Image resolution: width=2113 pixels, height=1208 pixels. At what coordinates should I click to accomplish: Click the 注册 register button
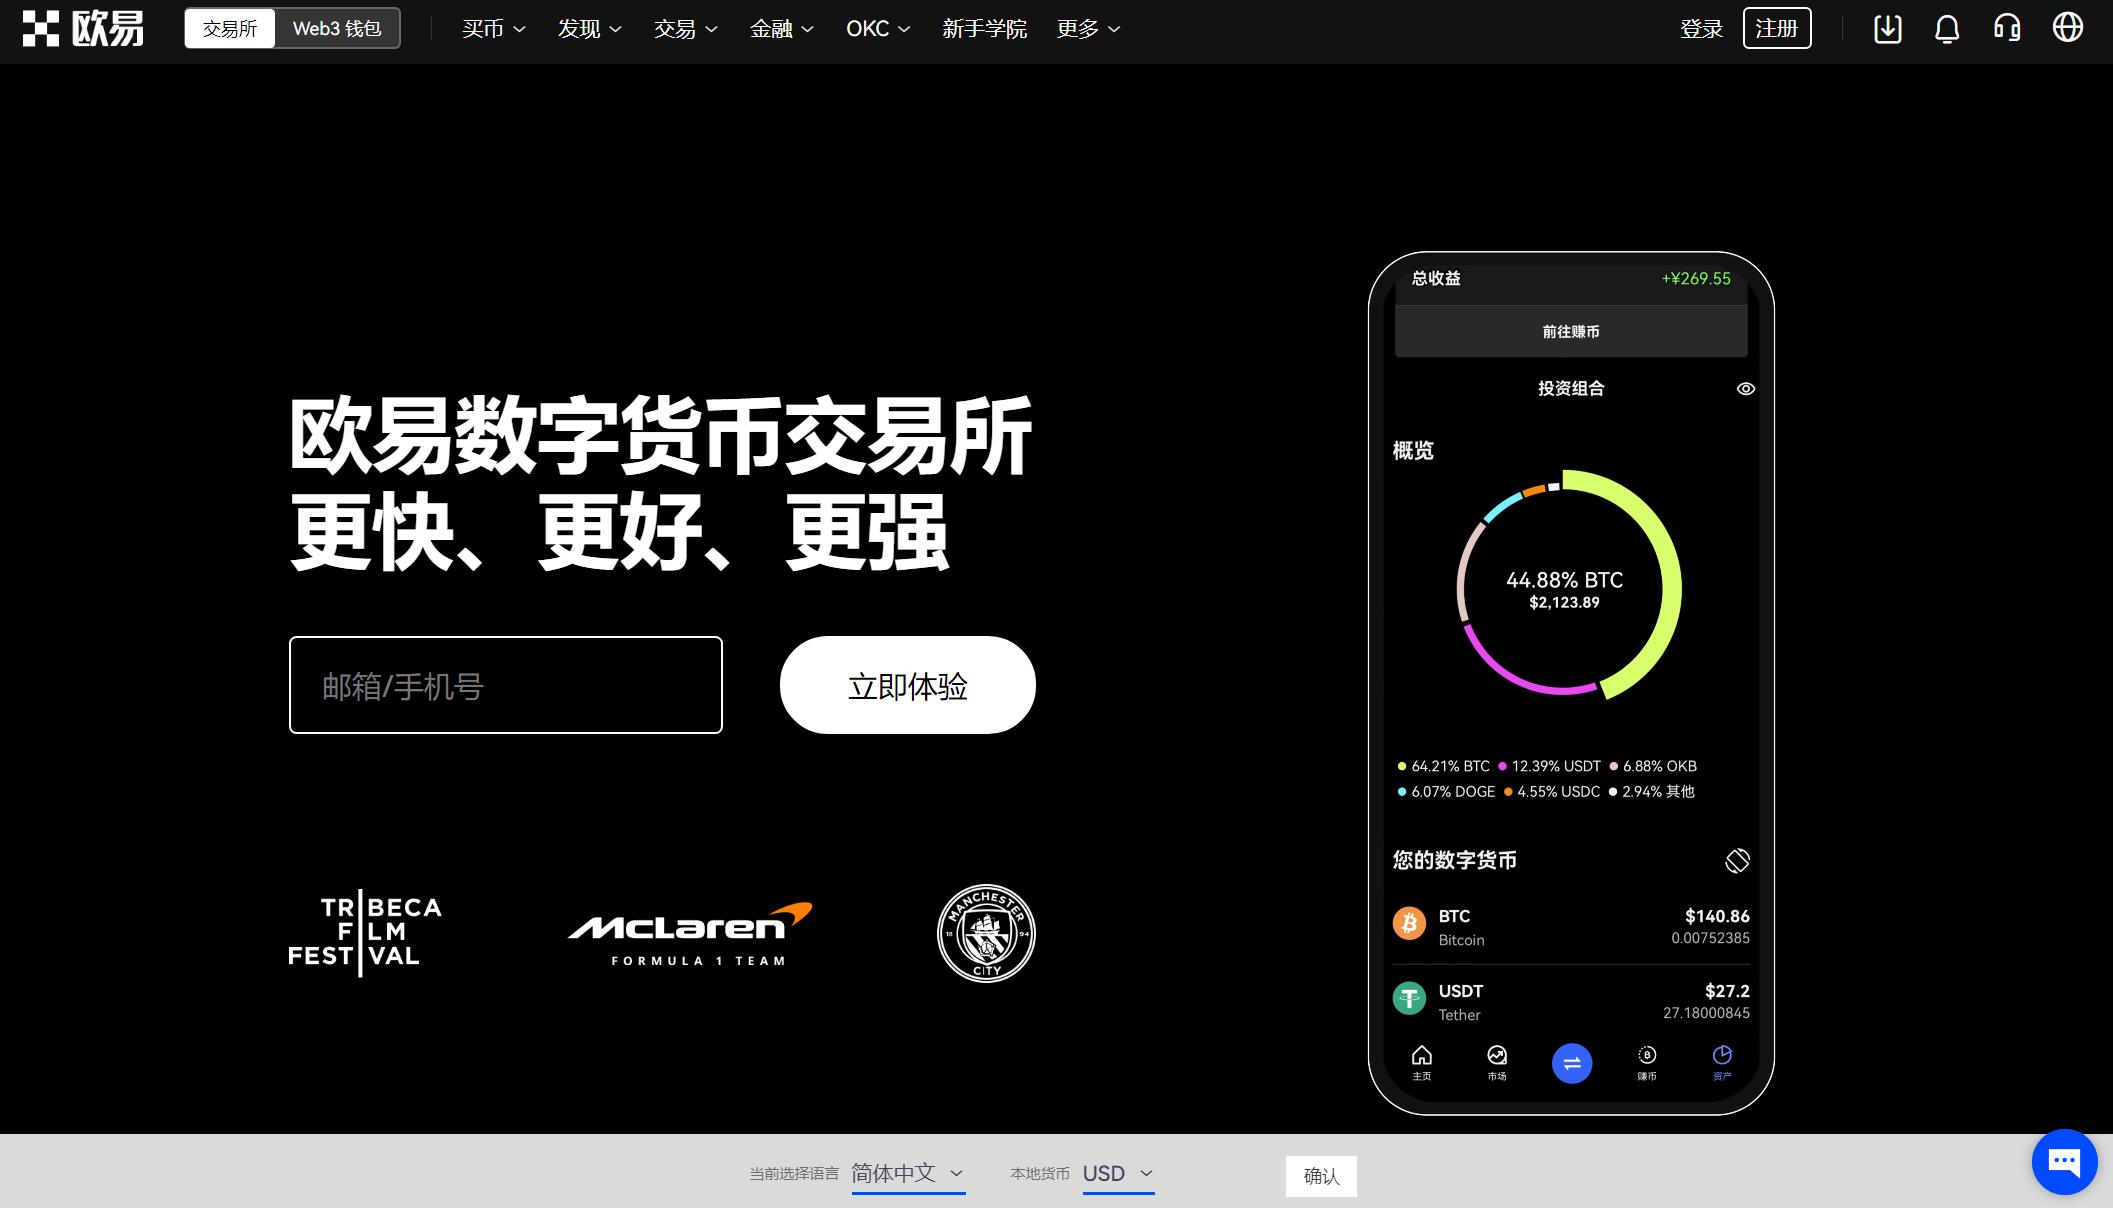[1776, 29]
